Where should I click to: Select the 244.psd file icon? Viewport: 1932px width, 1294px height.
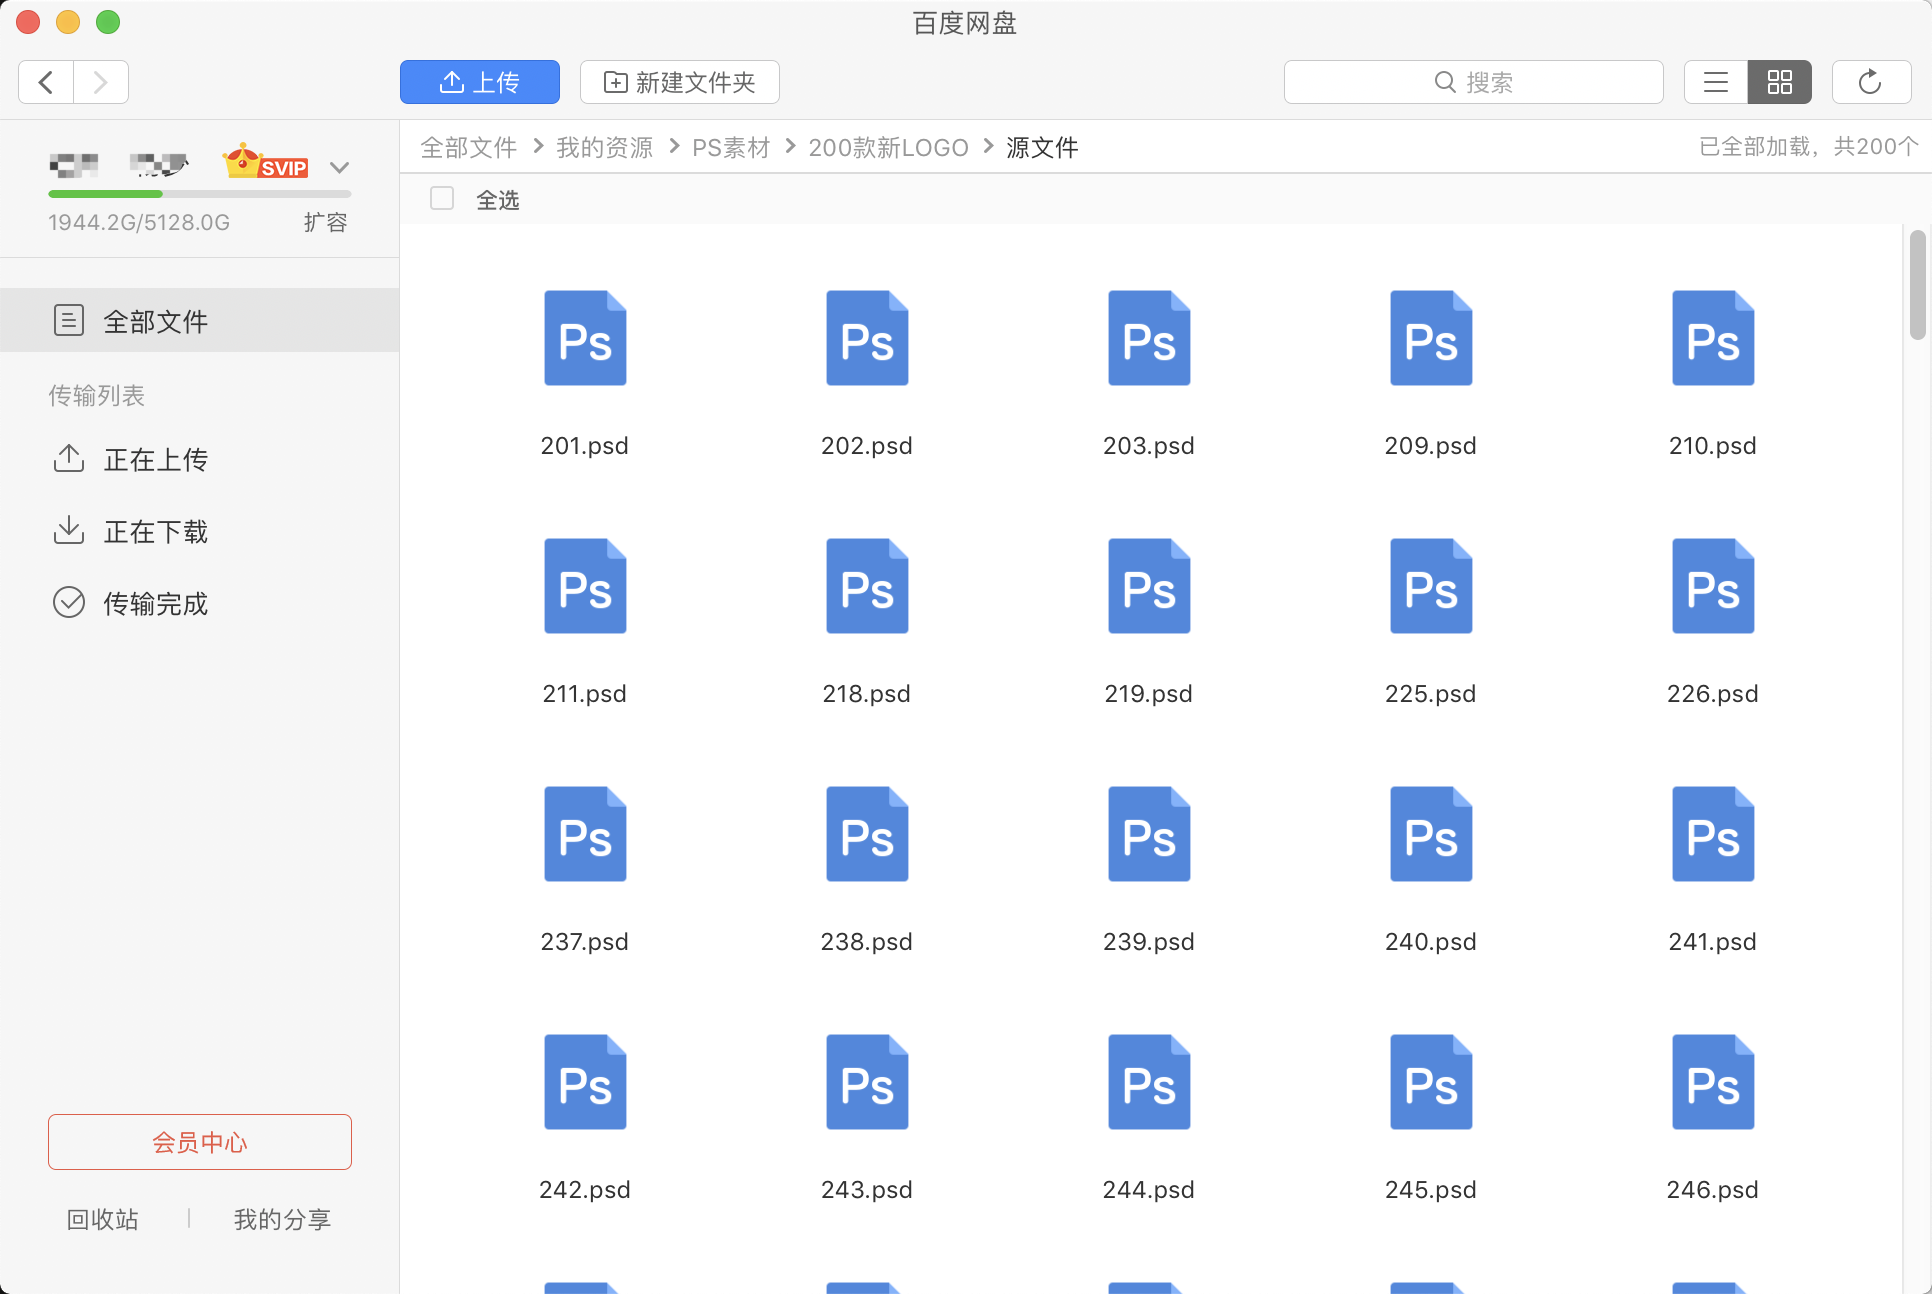pos(1149,1082)
